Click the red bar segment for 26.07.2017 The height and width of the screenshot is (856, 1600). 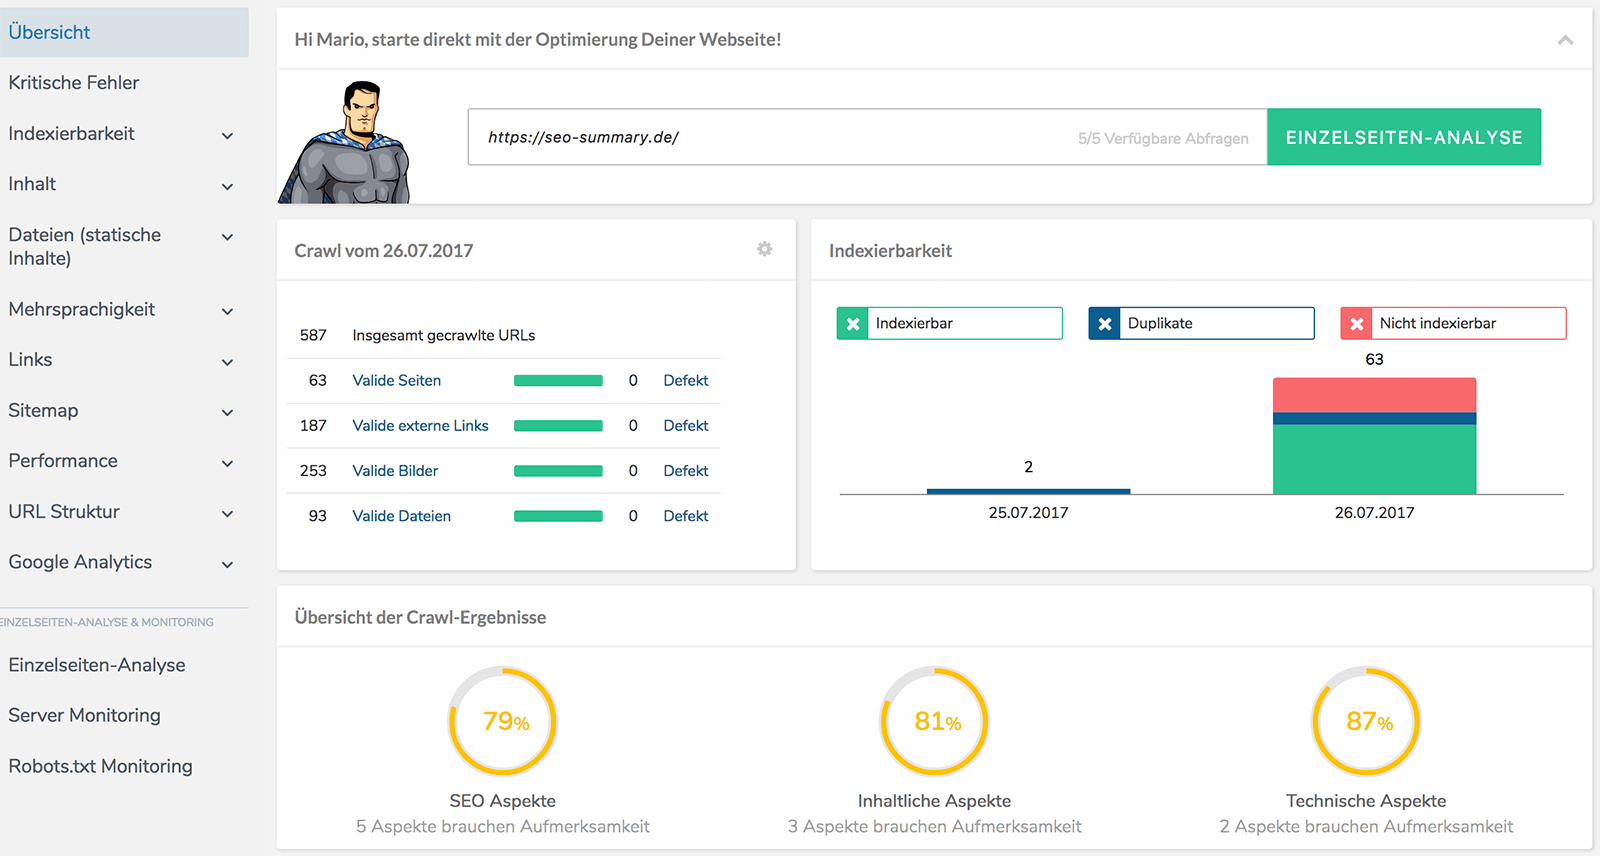click(1374, 395)
